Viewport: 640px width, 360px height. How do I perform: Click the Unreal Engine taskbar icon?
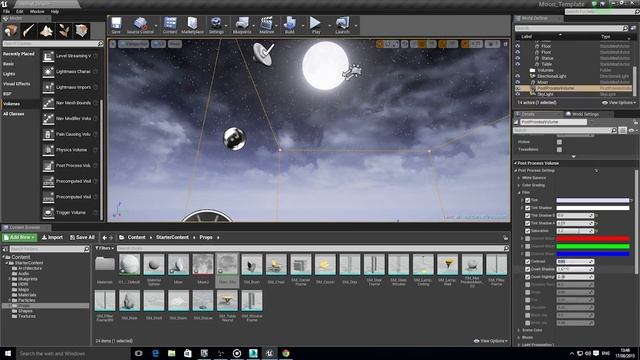pos(269,353)
